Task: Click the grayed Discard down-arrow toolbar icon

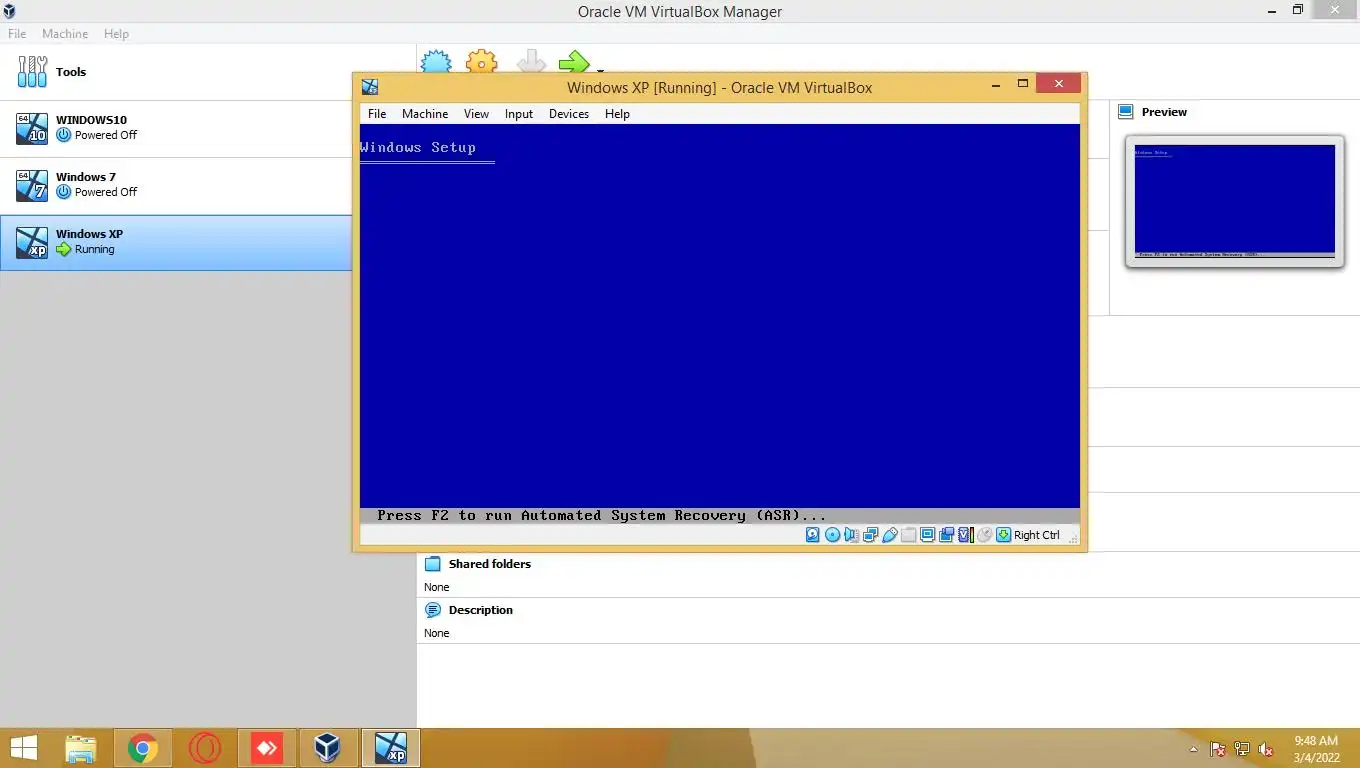Action: 531,62
